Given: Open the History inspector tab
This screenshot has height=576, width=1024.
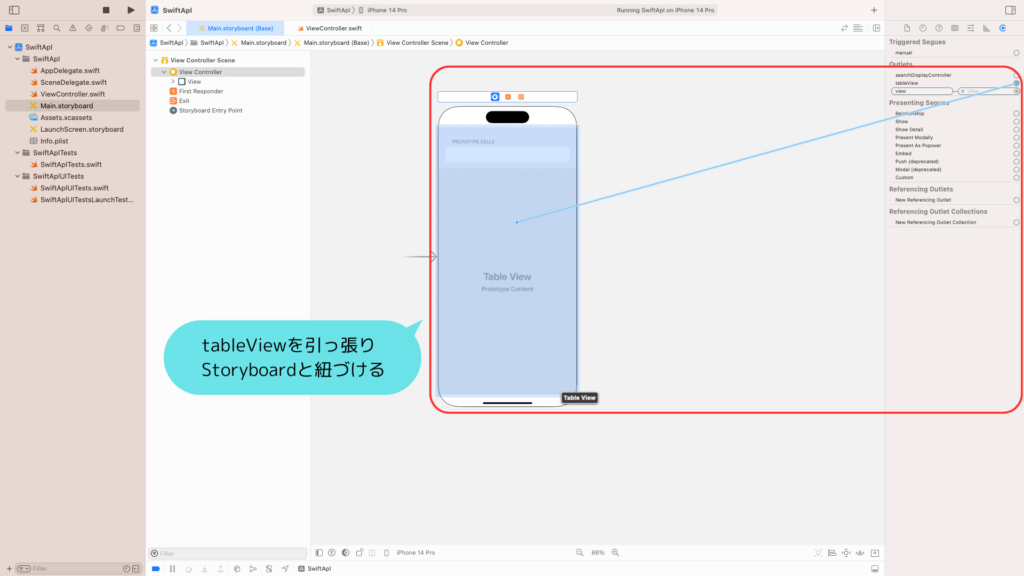Looking at the screenshot, I should coord(923,28).
